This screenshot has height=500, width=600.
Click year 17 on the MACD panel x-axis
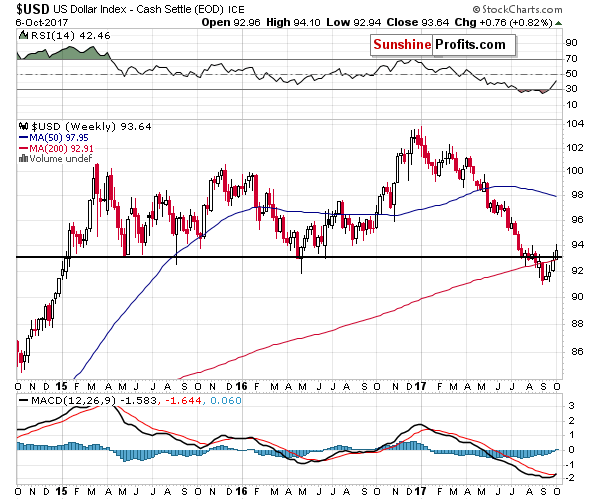(x=420, y=491)
